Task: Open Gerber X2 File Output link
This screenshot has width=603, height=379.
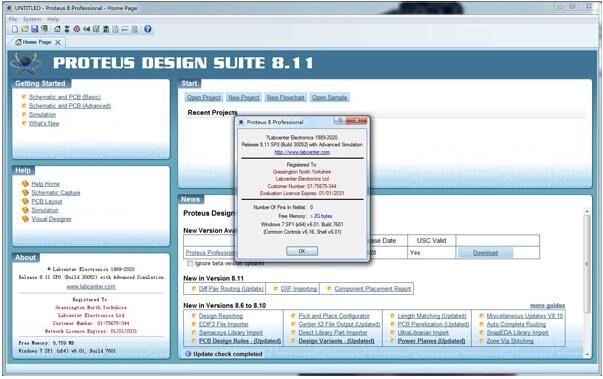Action: point(339,324)
